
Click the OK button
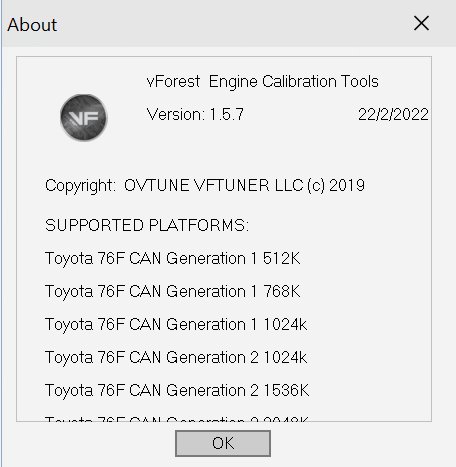(x=223, y=443)
